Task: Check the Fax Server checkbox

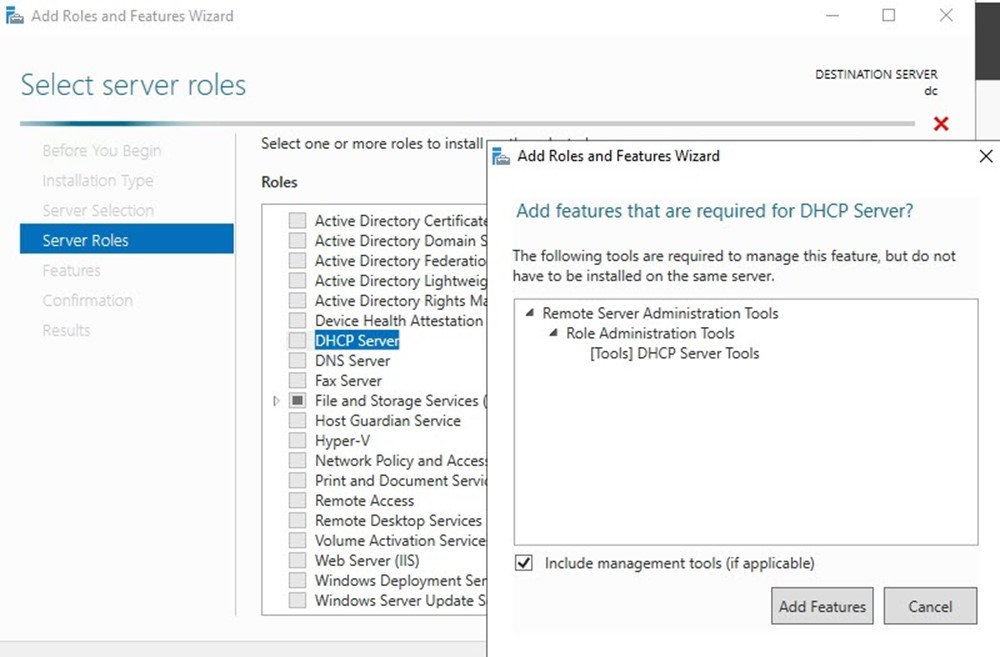Action: click(297, 380)
